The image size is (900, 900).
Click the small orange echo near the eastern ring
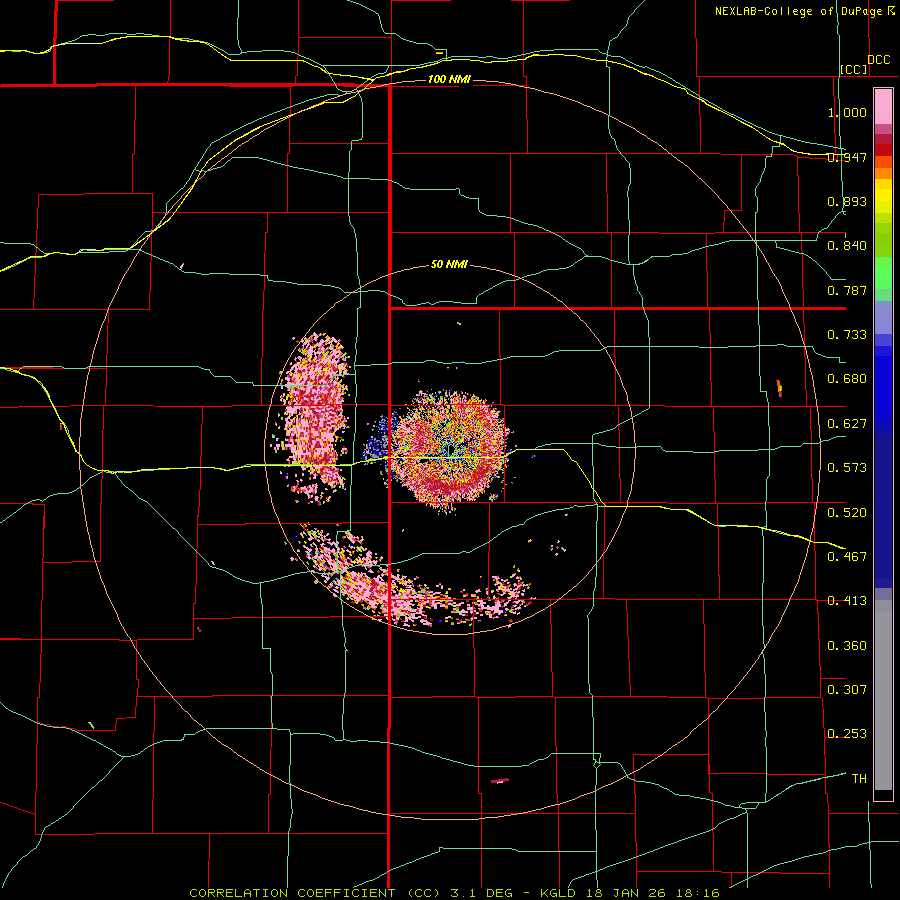pos(779,388)
